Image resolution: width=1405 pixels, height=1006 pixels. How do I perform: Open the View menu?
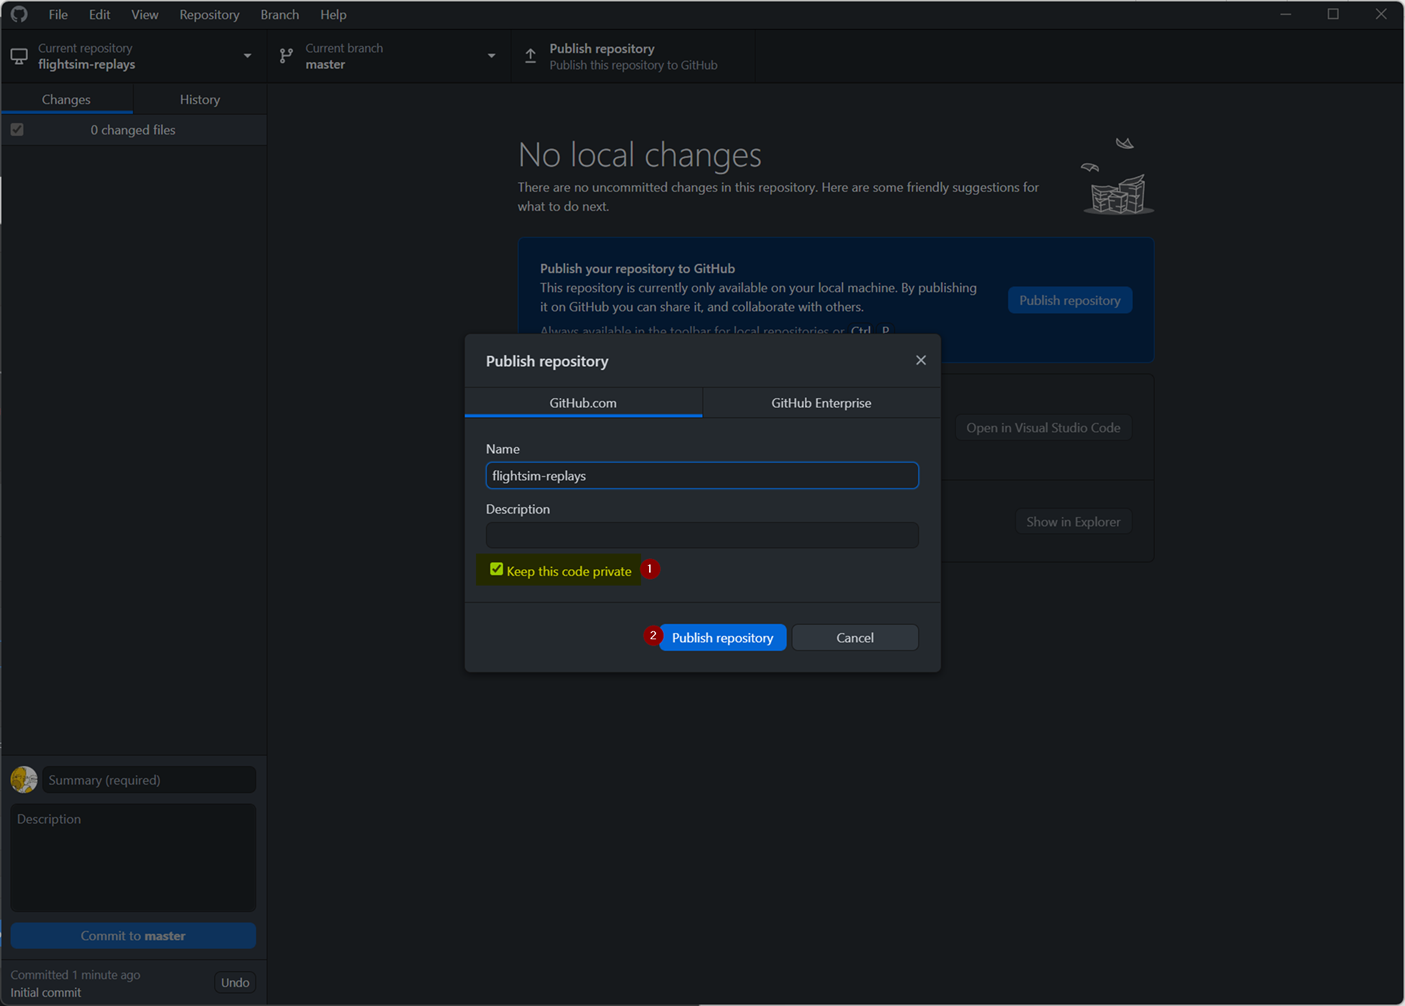[144, 15]
